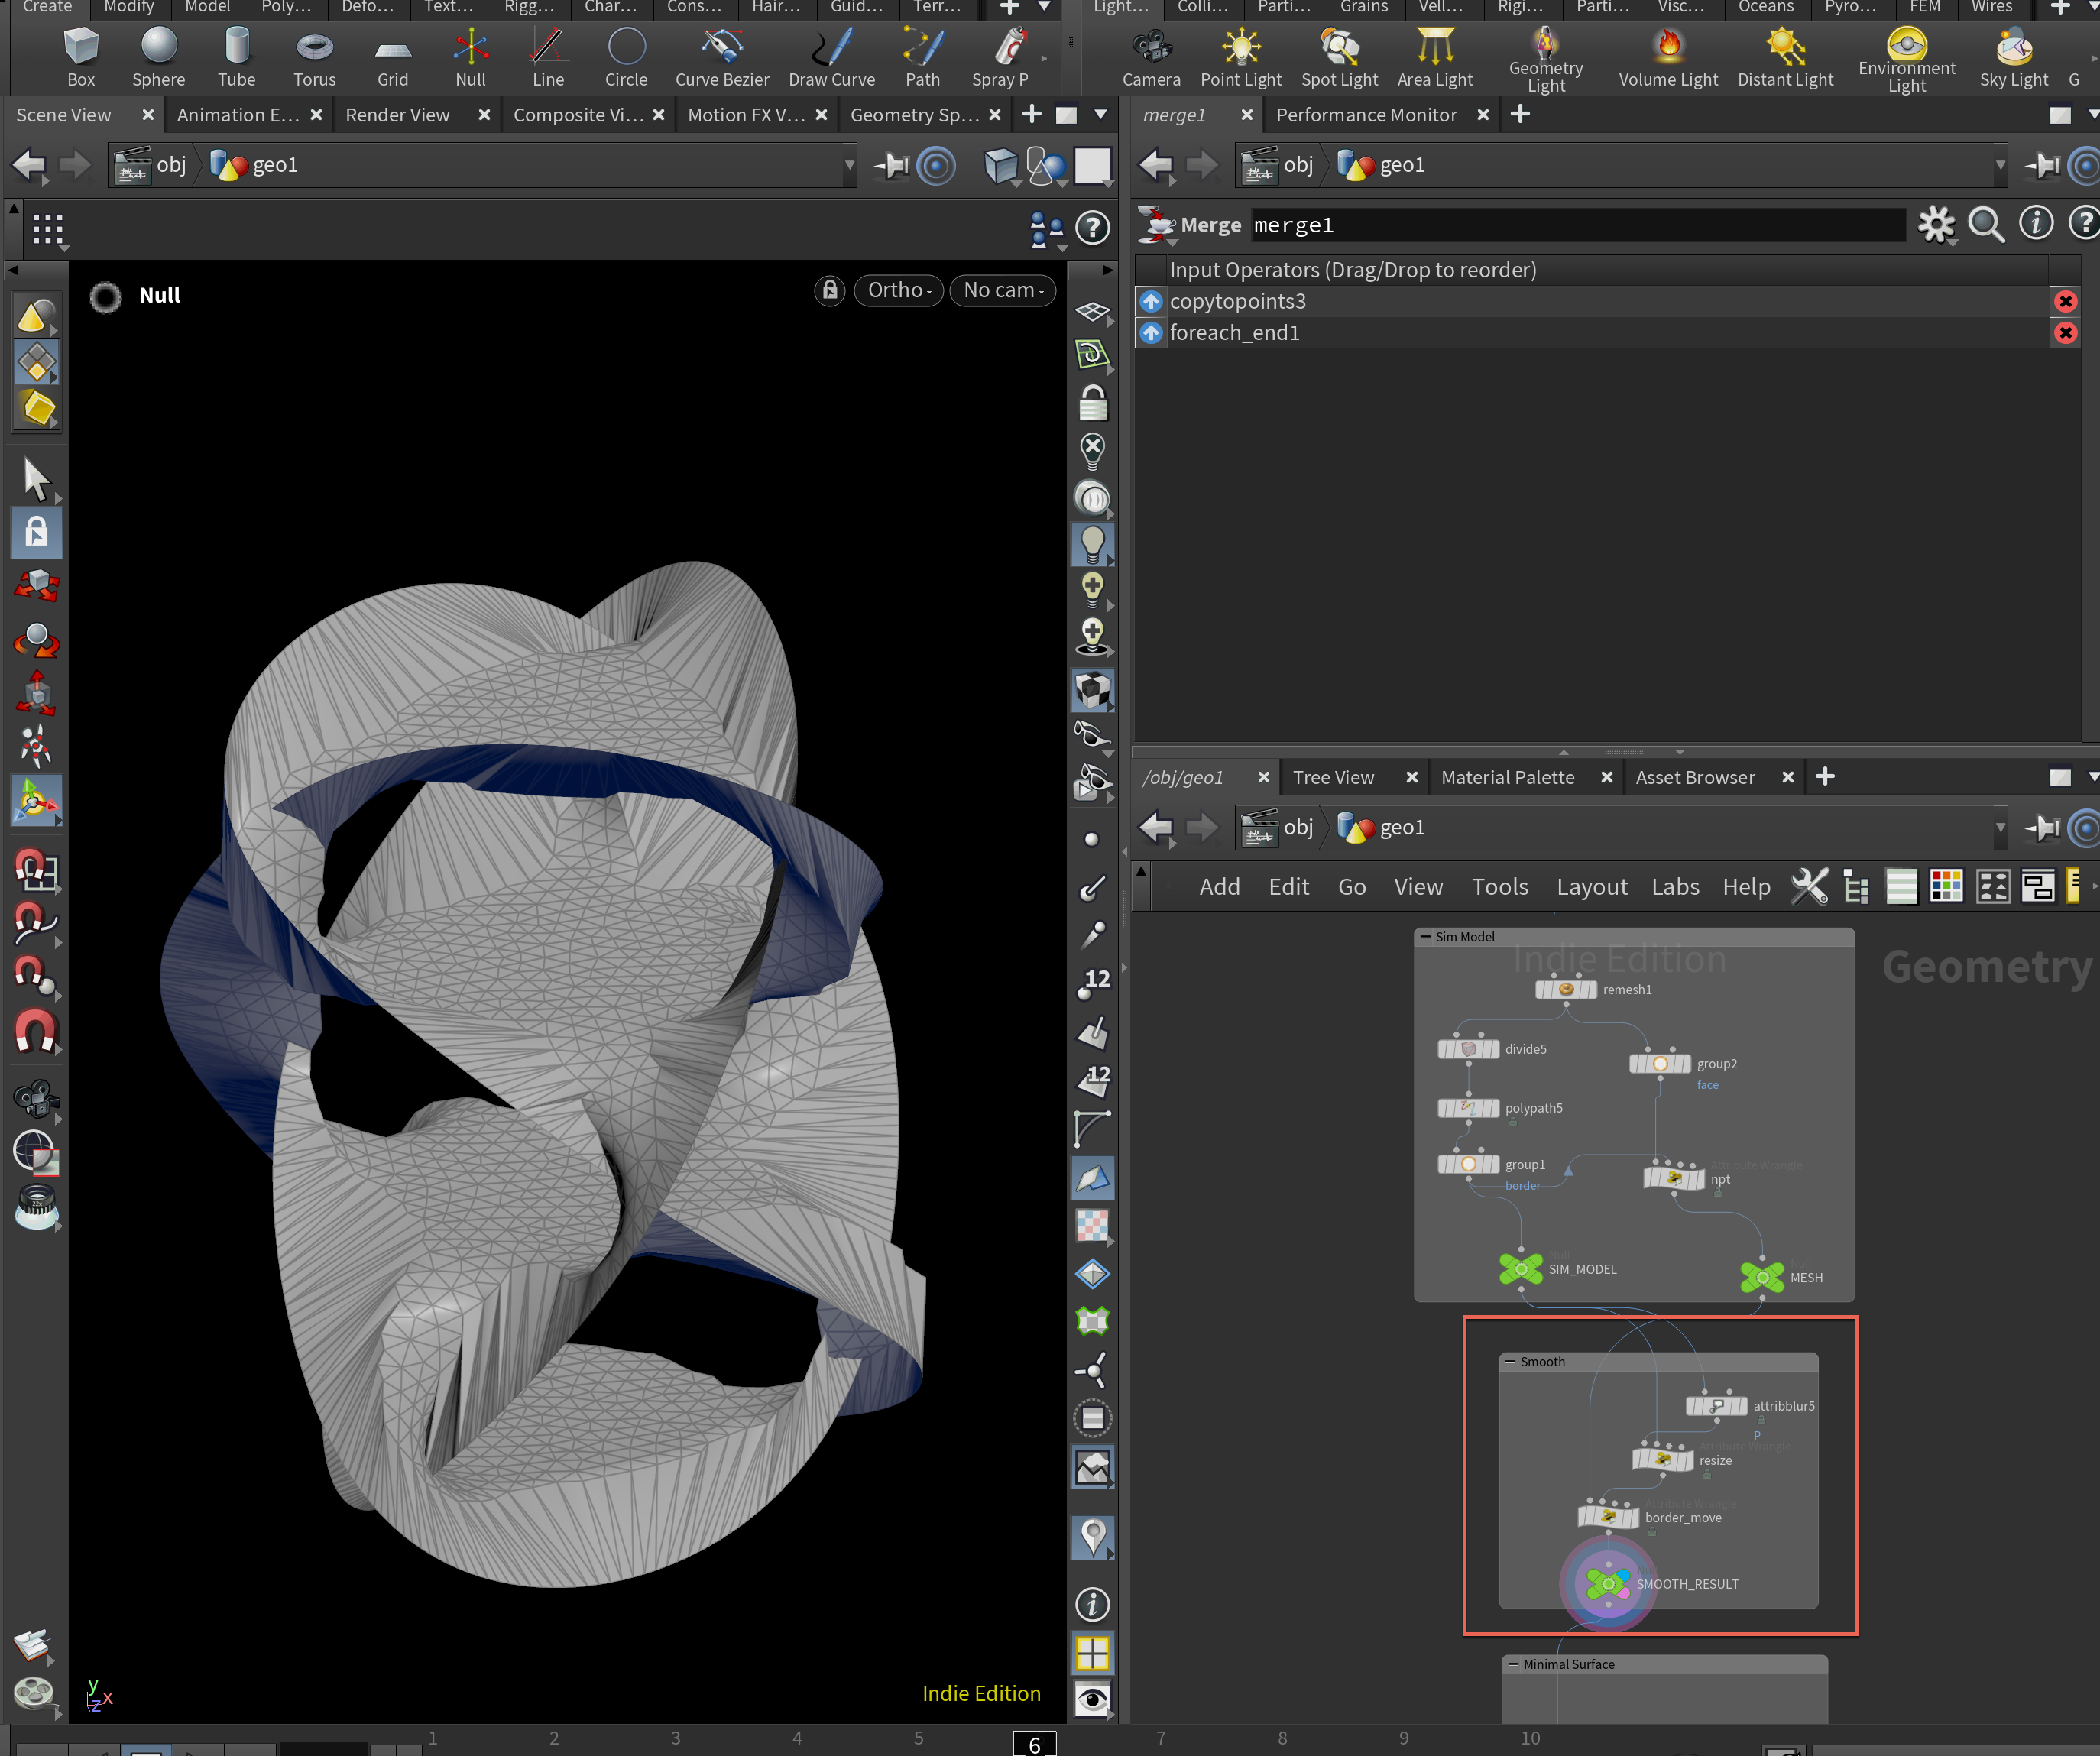Screen dimensions: 2100x1756
Task: Collapse the Sim Model network box
Action: 1425,937
